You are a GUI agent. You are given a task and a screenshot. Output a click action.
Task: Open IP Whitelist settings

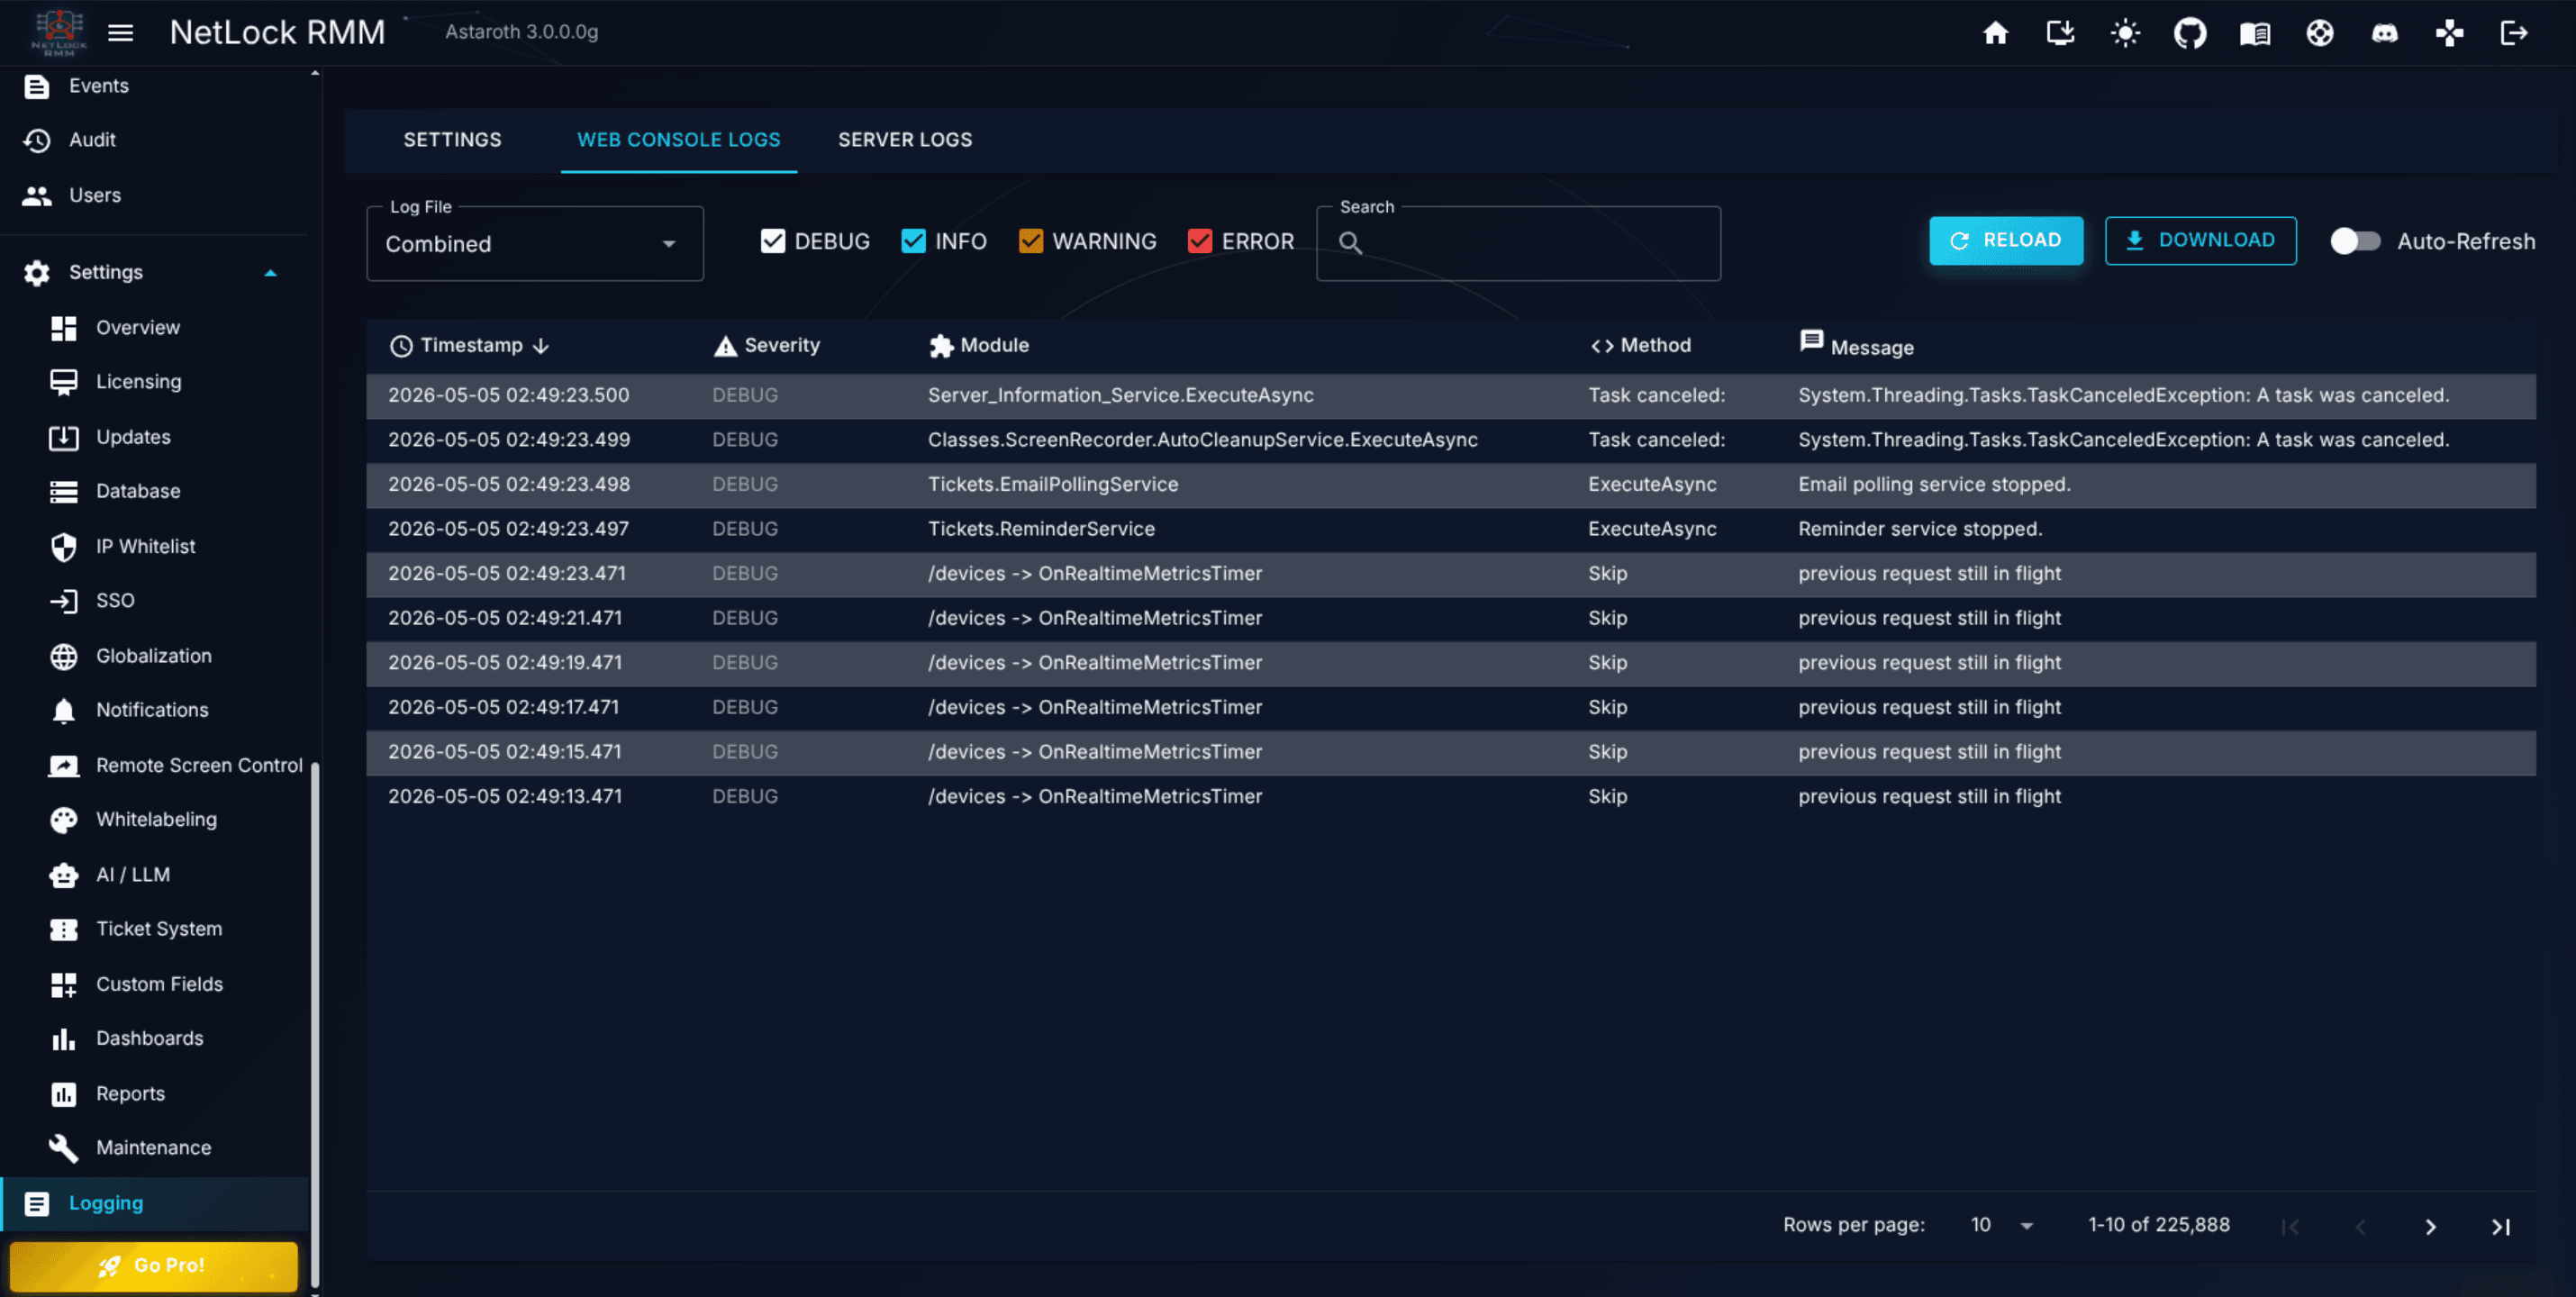point(155,546)
